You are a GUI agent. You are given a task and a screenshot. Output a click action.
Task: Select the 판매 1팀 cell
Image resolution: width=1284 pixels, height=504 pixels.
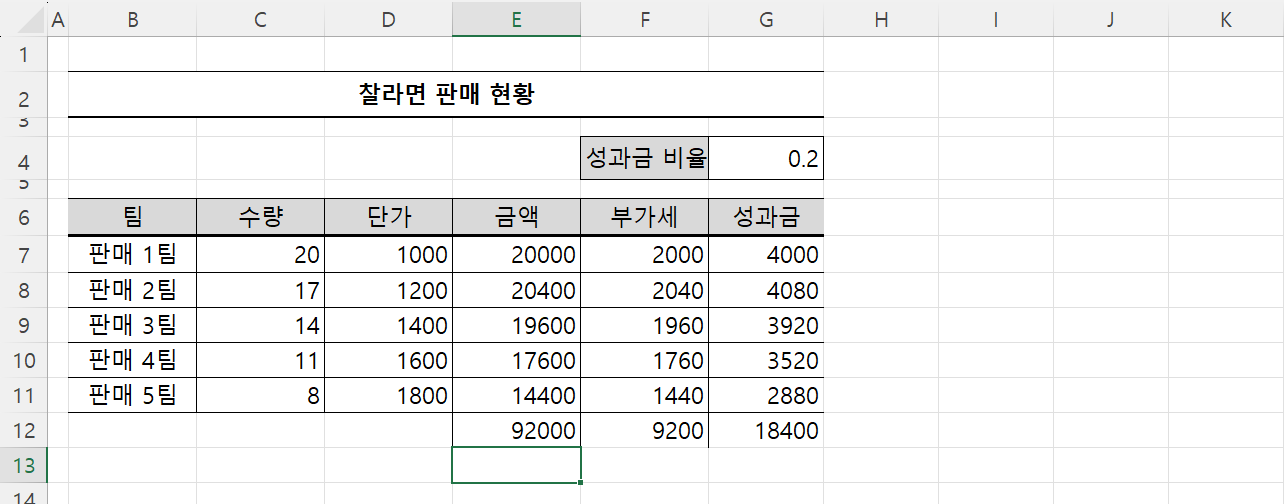tap(132, 255)
